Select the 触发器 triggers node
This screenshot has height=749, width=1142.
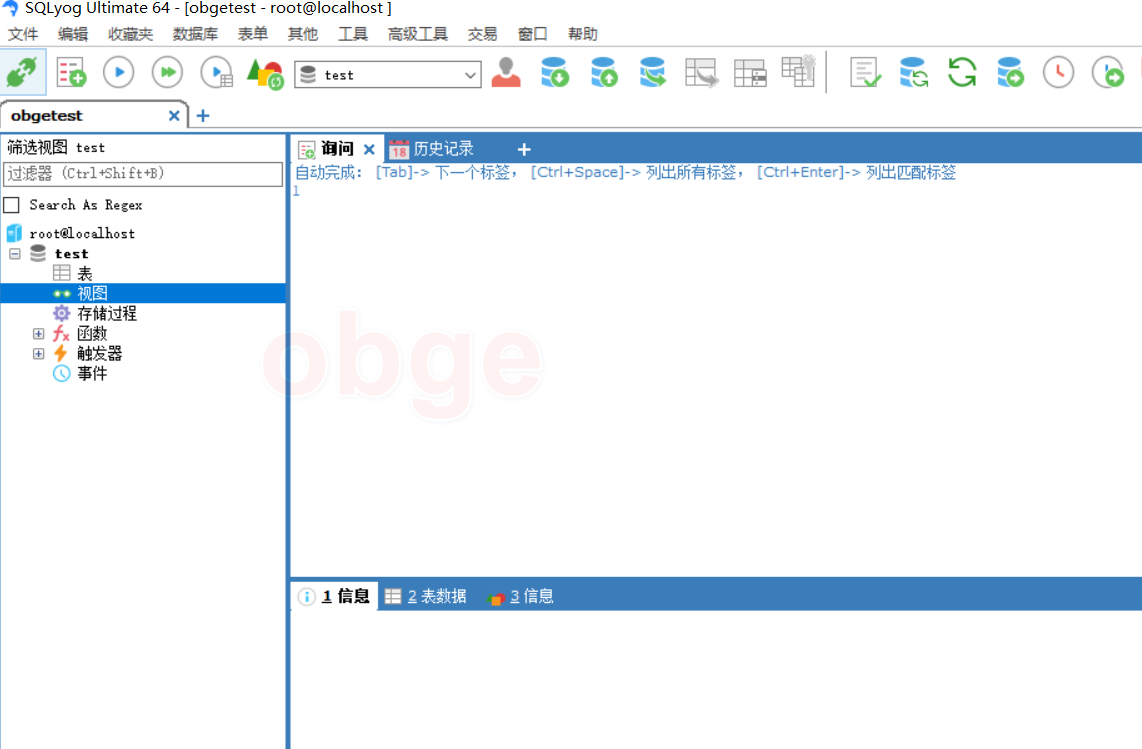pos(100,353)
